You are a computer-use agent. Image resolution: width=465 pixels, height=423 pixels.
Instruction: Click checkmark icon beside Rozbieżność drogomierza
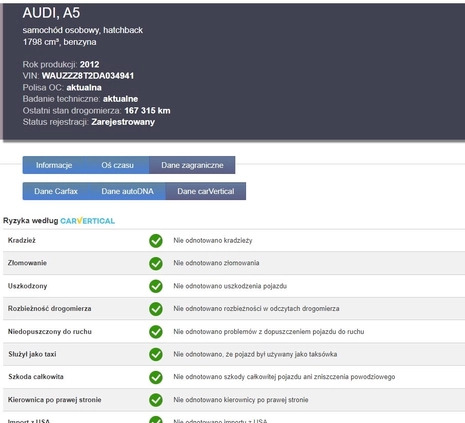156,309
